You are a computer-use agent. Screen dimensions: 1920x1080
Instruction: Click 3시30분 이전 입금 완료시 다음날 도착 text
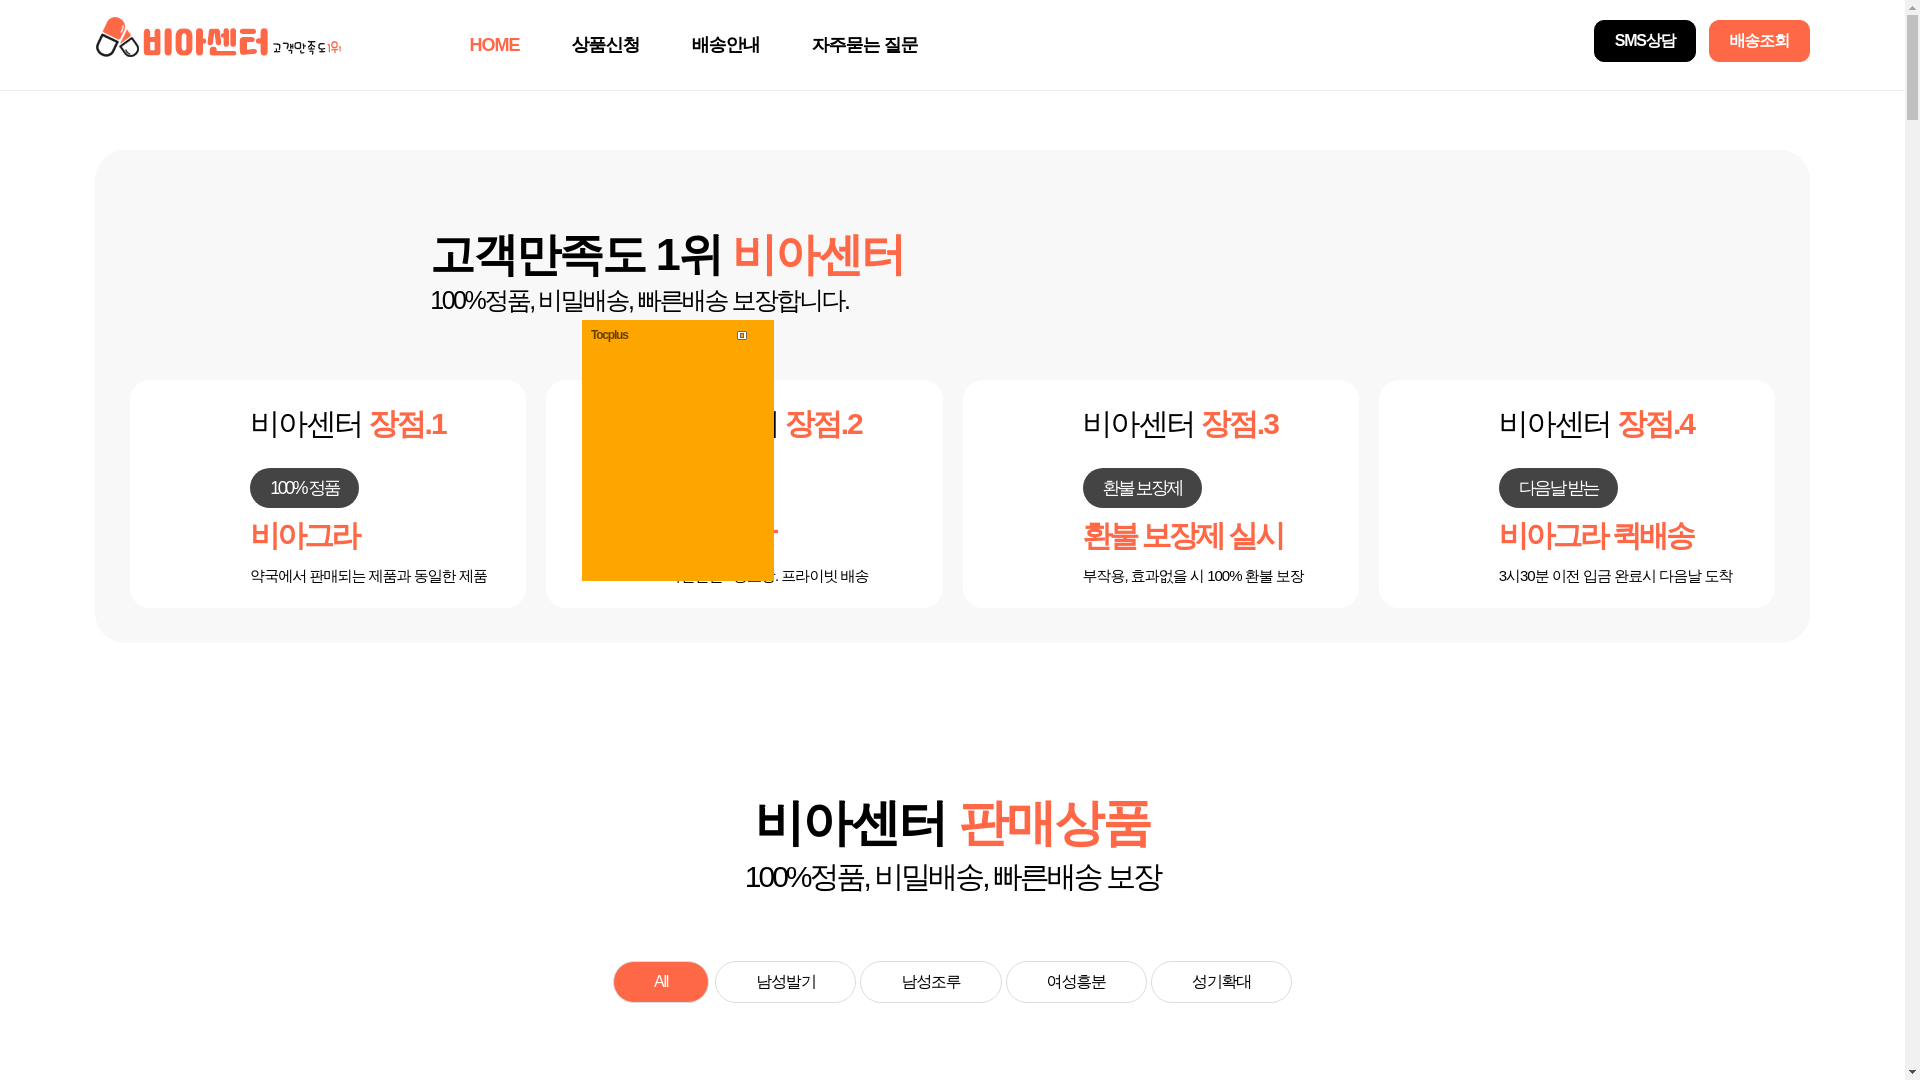[1615, 576]
